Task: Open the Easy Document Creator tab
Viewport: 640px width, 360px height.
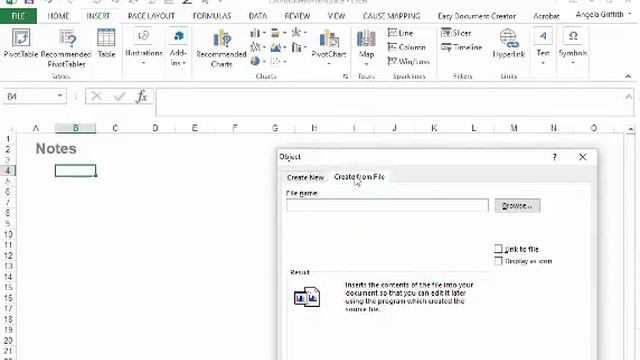Action: [477, 16]
